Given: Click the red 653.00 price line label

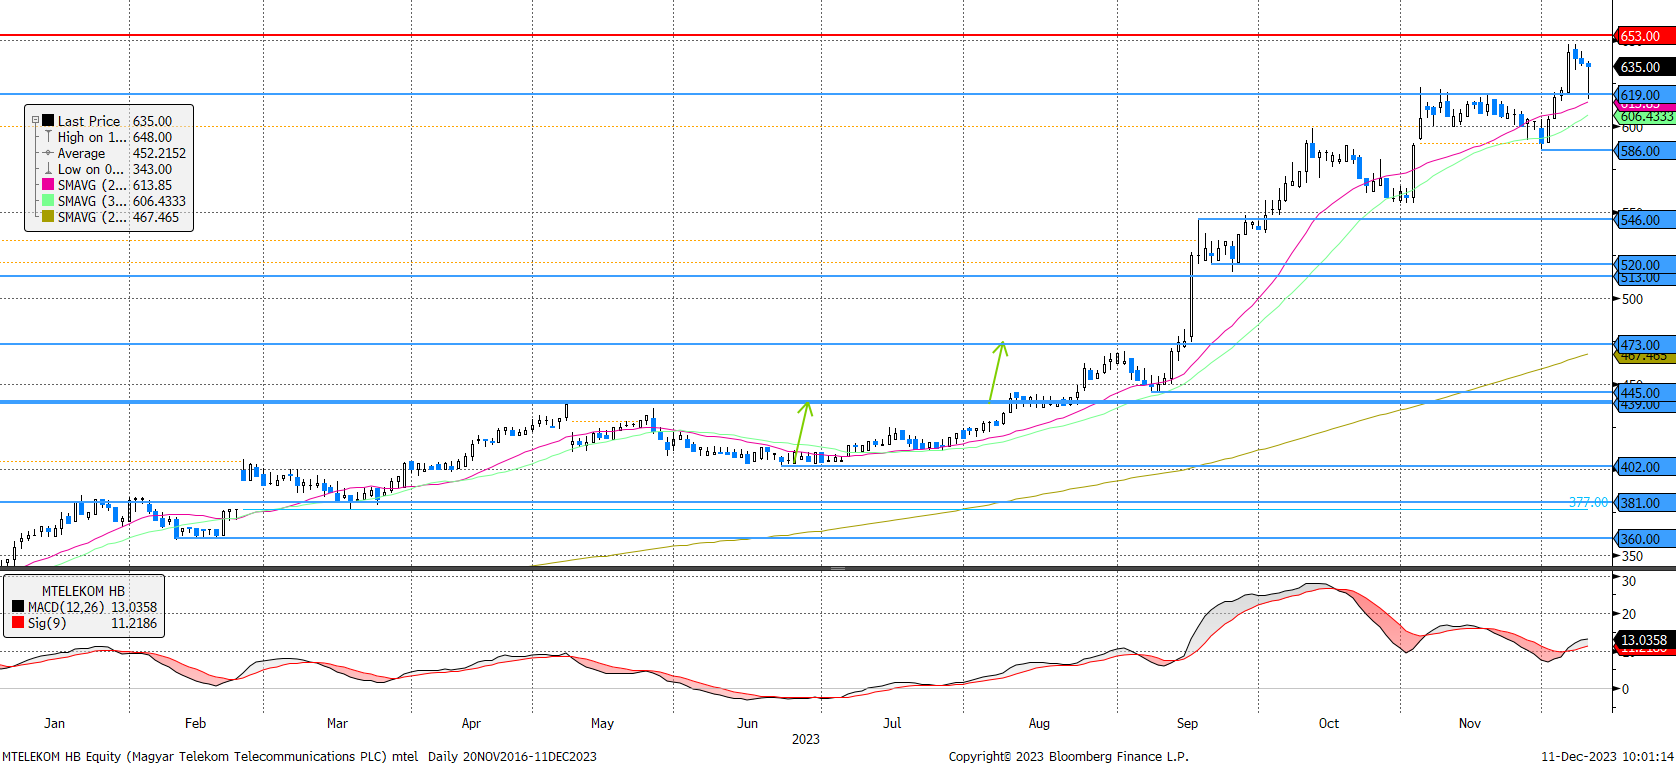Looking at the screenshot, I should coord(1645,36).
